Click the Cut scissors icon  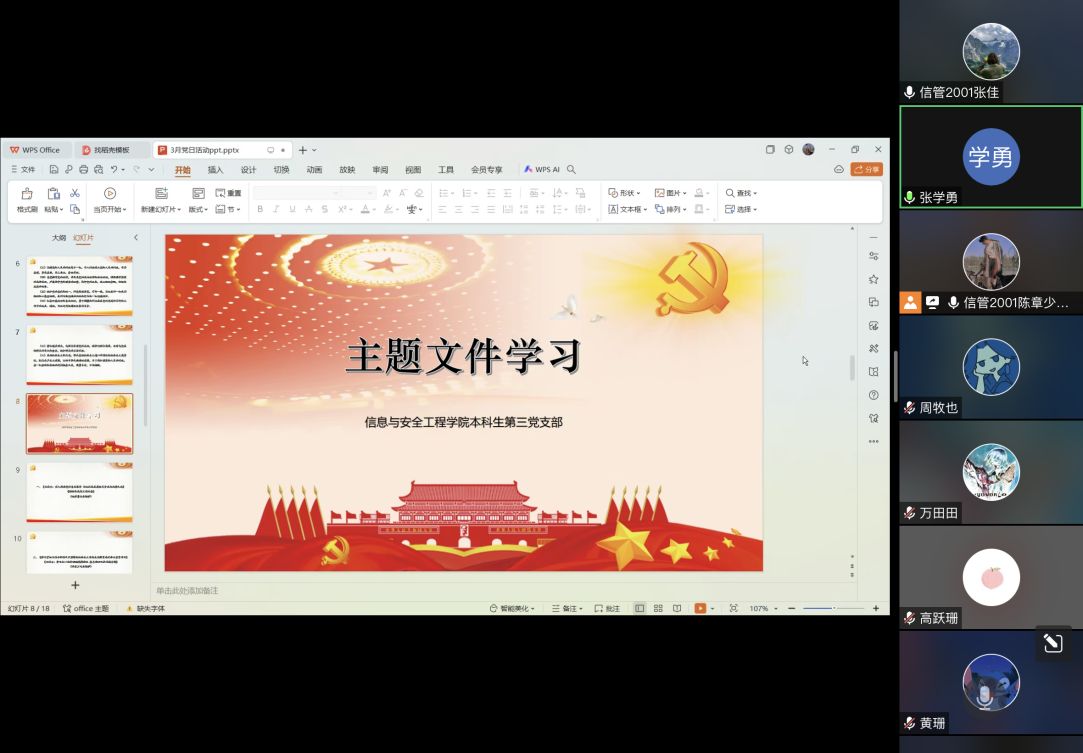click(74, 193)
